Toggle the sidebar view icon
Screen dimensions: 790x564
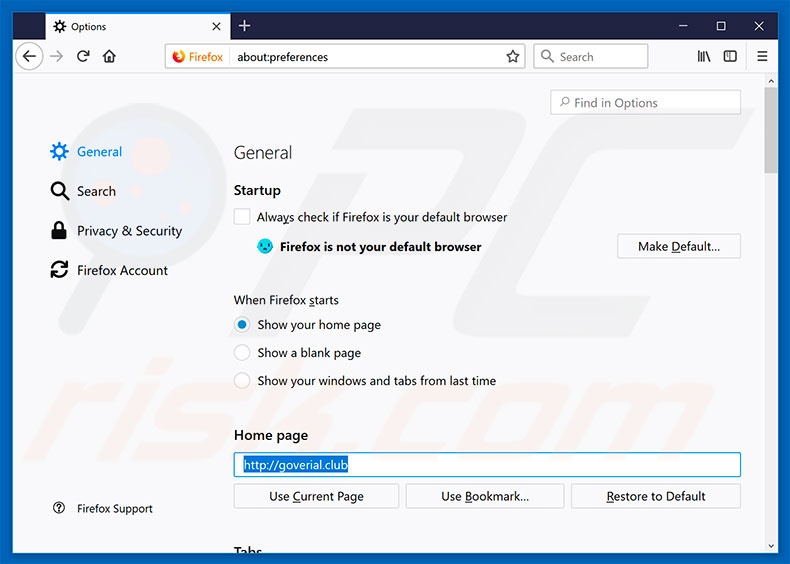[x=730, y=56]
